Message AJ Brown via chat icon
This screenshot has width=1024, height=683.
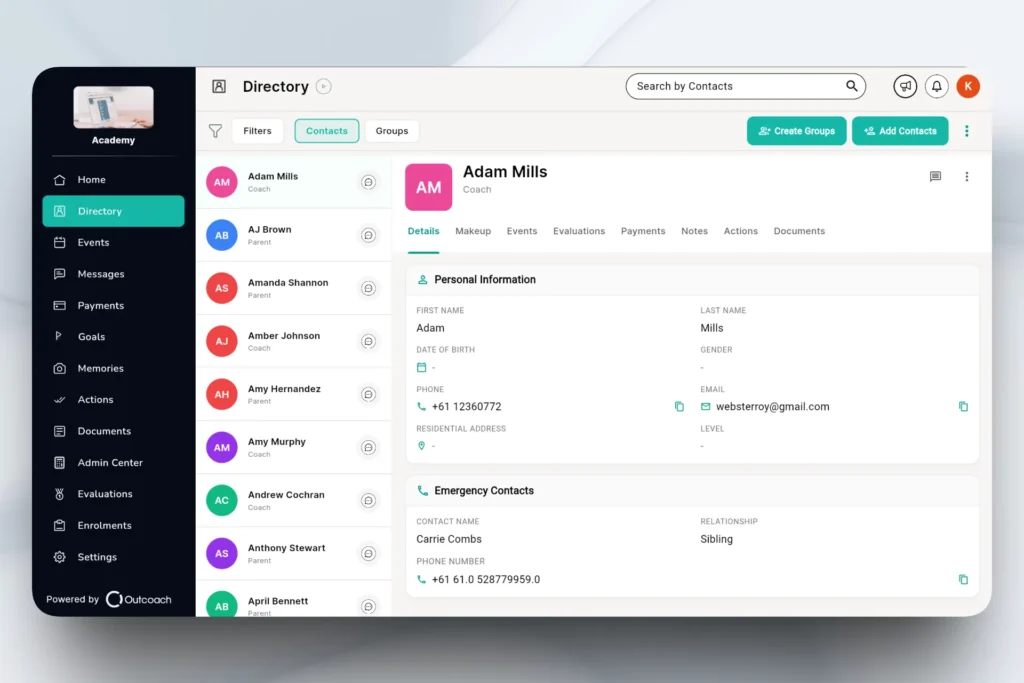368,235
